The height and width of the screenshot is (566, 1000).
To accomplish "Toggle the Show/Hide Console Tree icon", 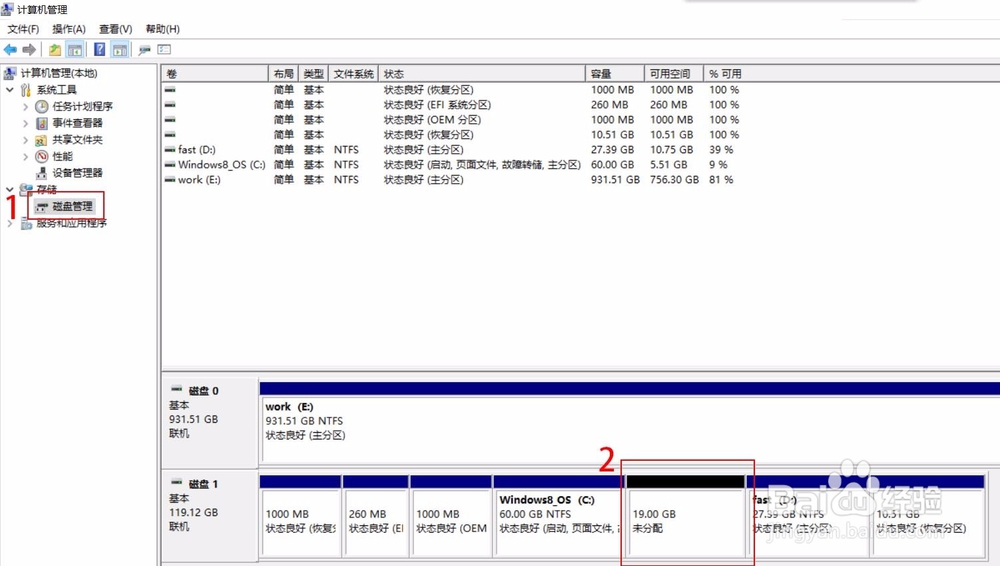I will (75, 50).
